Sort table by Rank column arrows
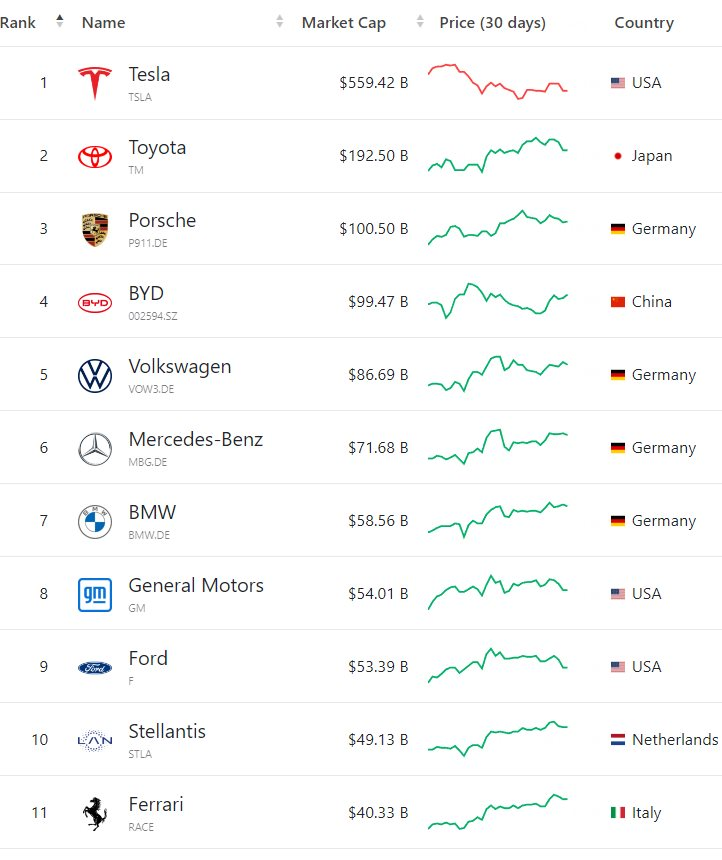 59,22
